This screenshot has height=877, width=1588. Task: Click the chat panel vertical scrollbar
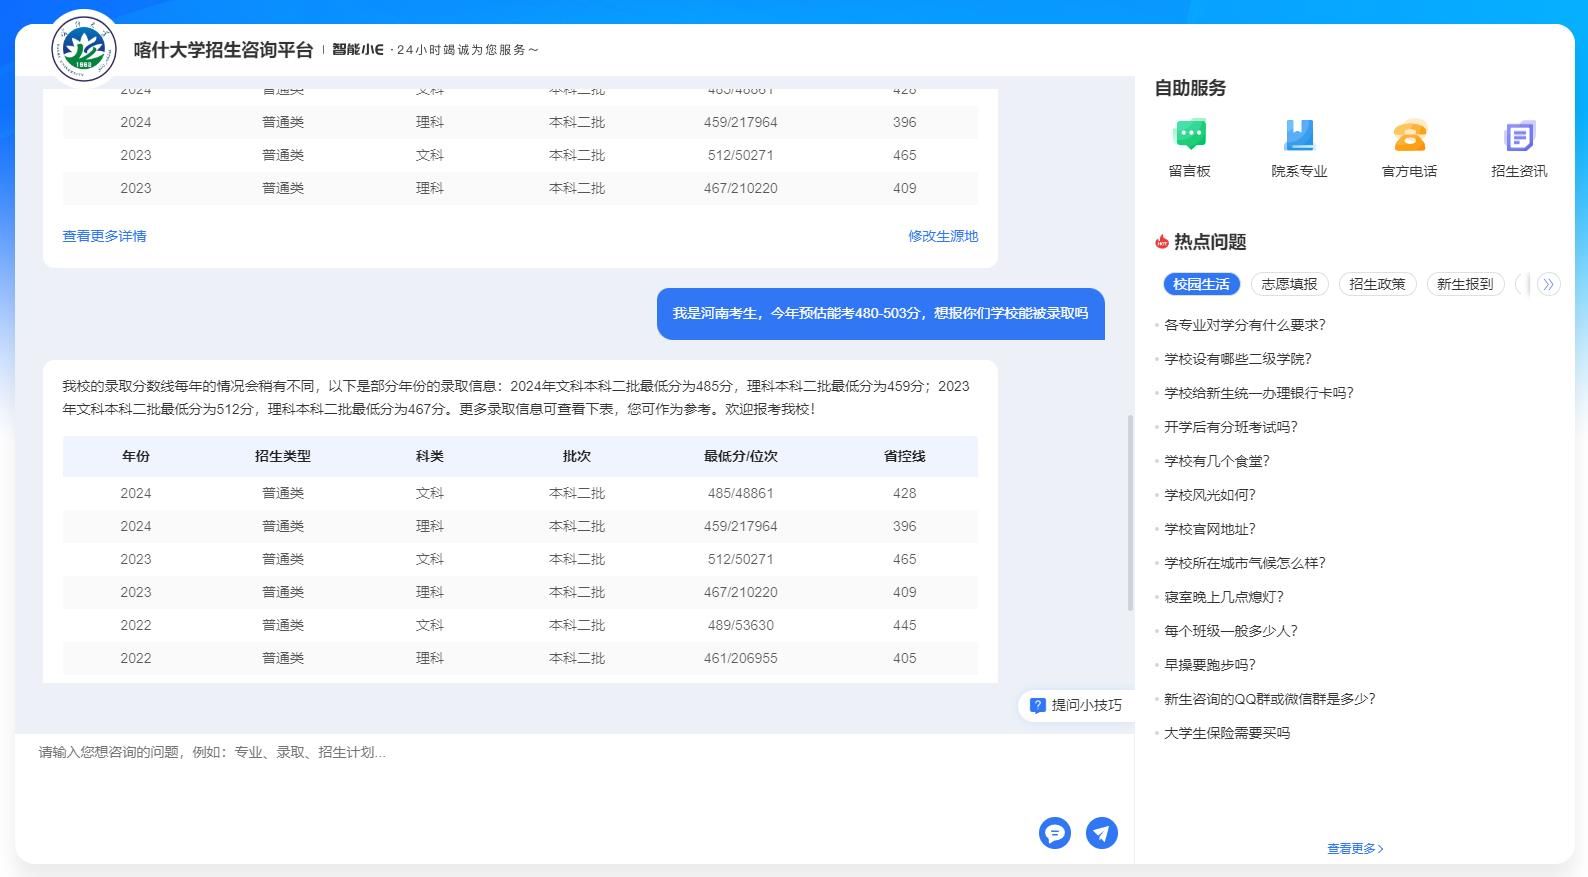click(1130, 512)
